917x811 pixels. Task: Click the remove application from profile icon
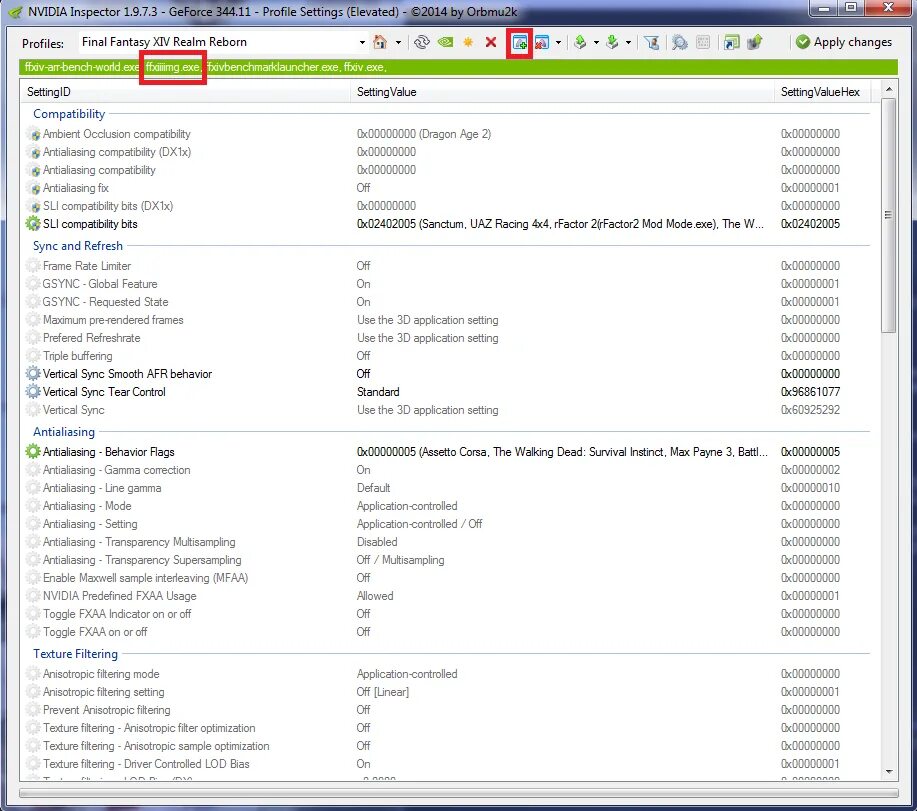coord(542,42)
